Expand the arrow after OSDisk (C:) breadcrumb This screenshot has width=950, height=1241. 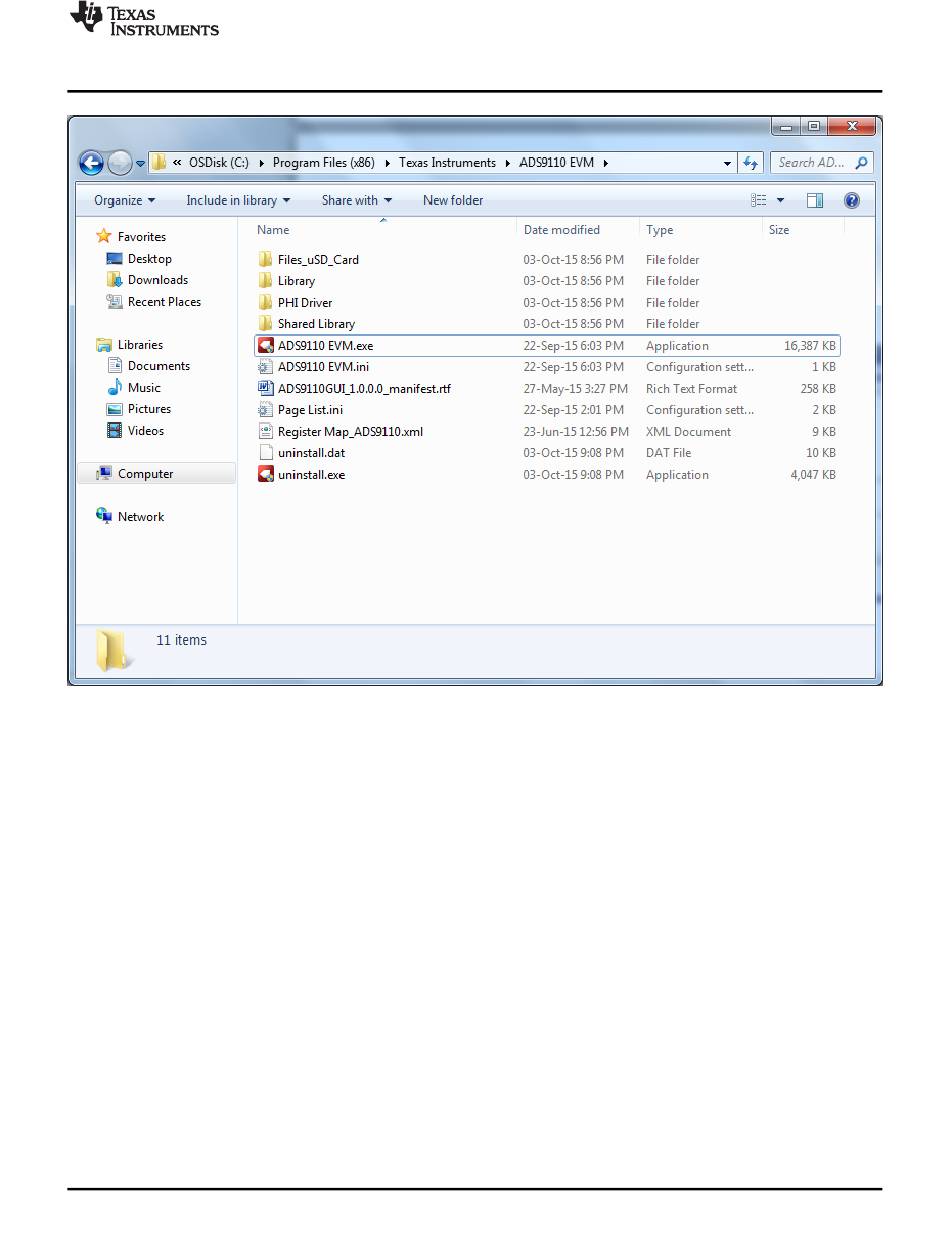[x=261, y=163]
